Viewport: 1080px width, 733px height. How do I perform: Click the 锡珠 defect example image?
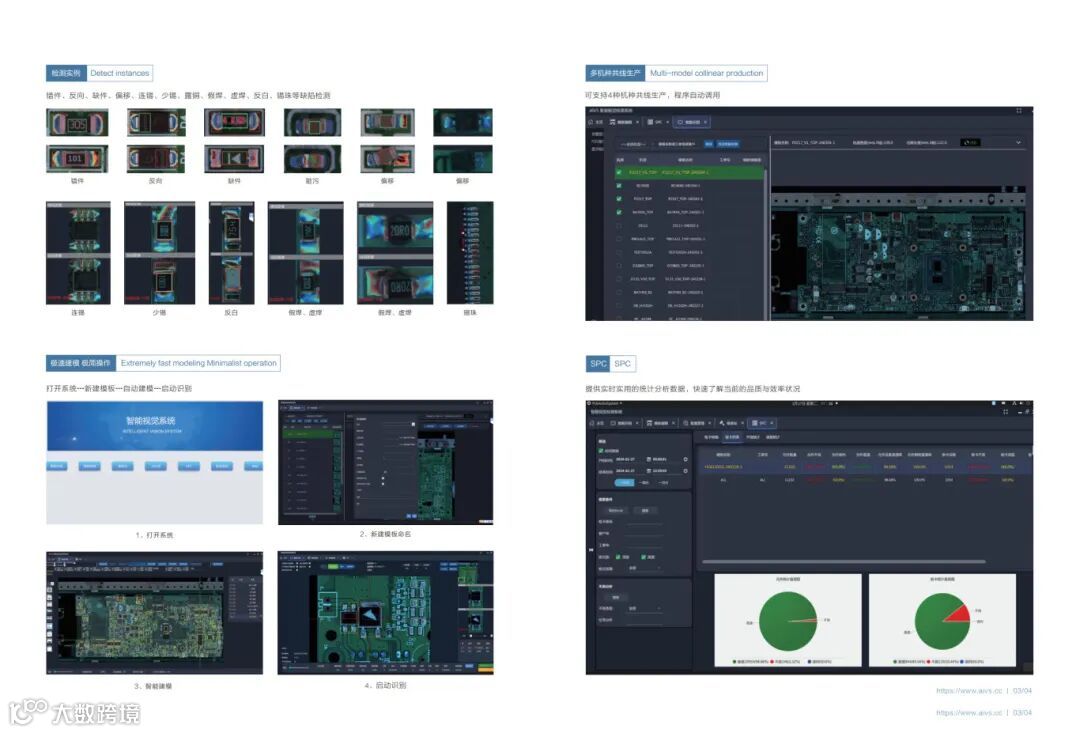(470, 253)
